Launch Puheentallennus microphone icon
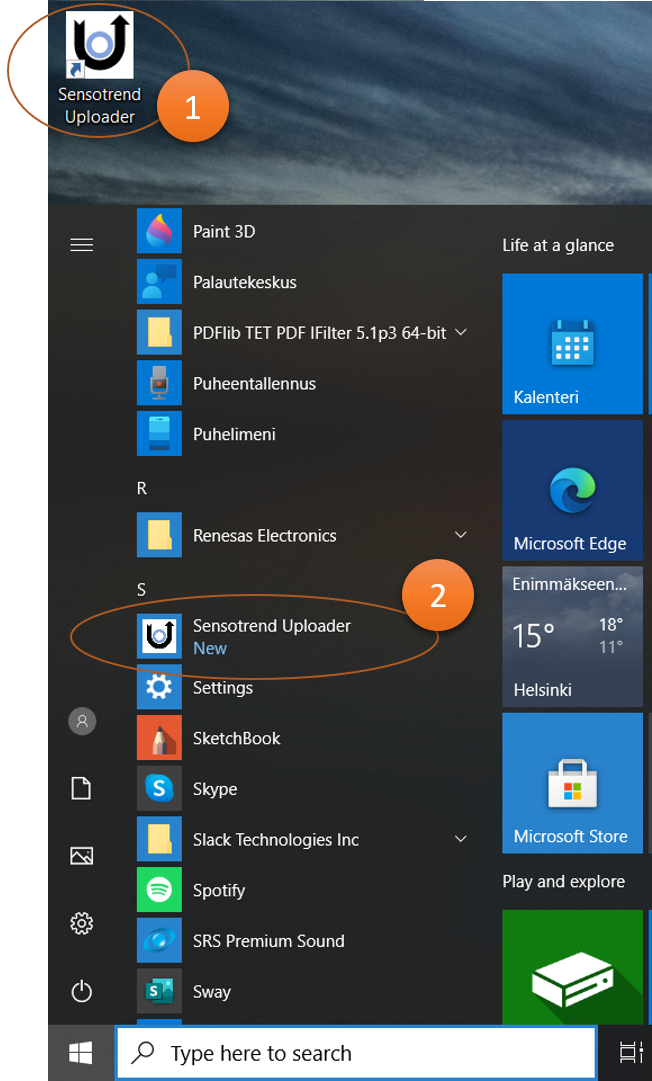 [159, 383]
